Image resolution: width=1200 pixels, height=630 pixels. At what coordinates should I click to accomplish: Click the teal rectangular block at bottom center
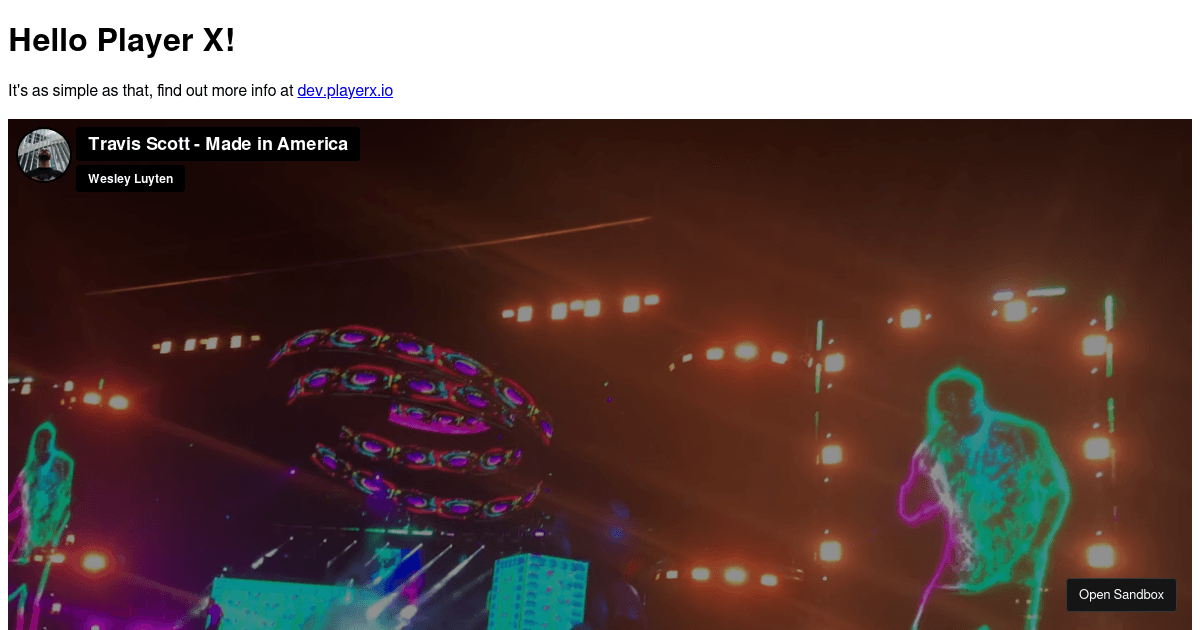point(523,592)
